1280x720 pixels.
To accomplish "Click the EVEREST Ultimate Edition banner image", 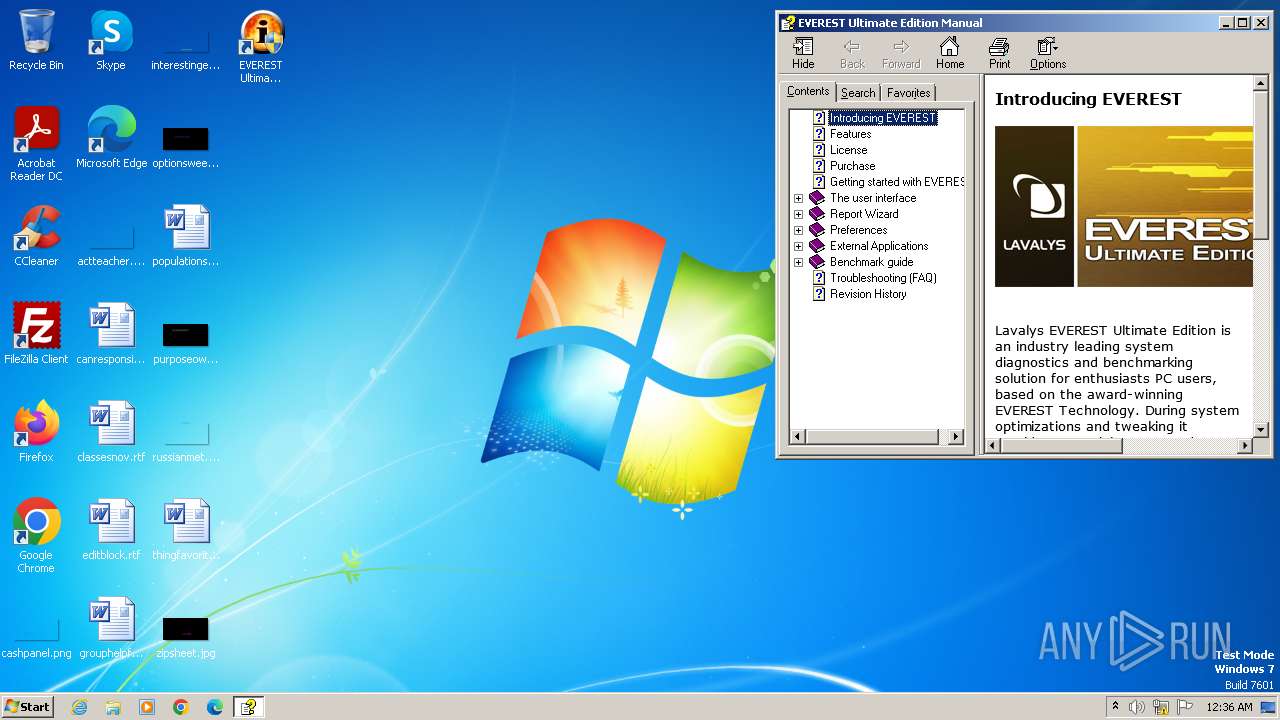I will tap(1165, 206).
